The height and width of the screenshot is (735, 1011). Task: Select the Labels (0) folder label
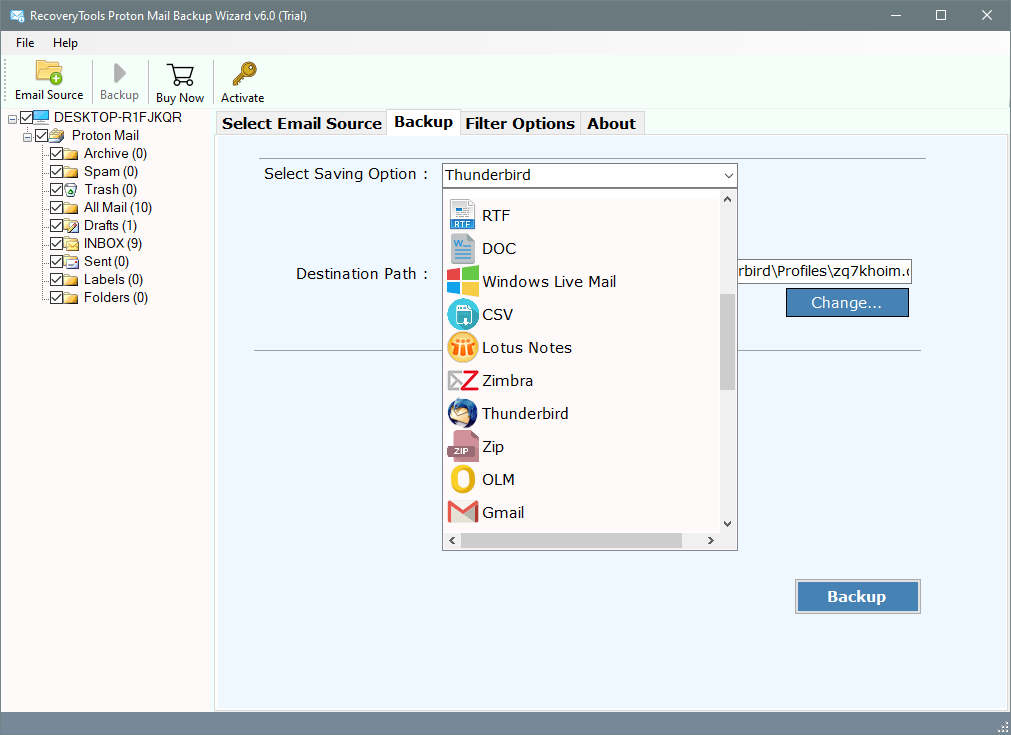(113, 280)
